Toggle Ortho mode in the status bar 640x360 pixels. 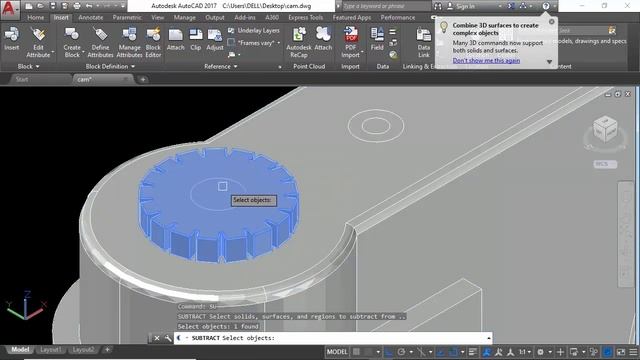[388, 352]
